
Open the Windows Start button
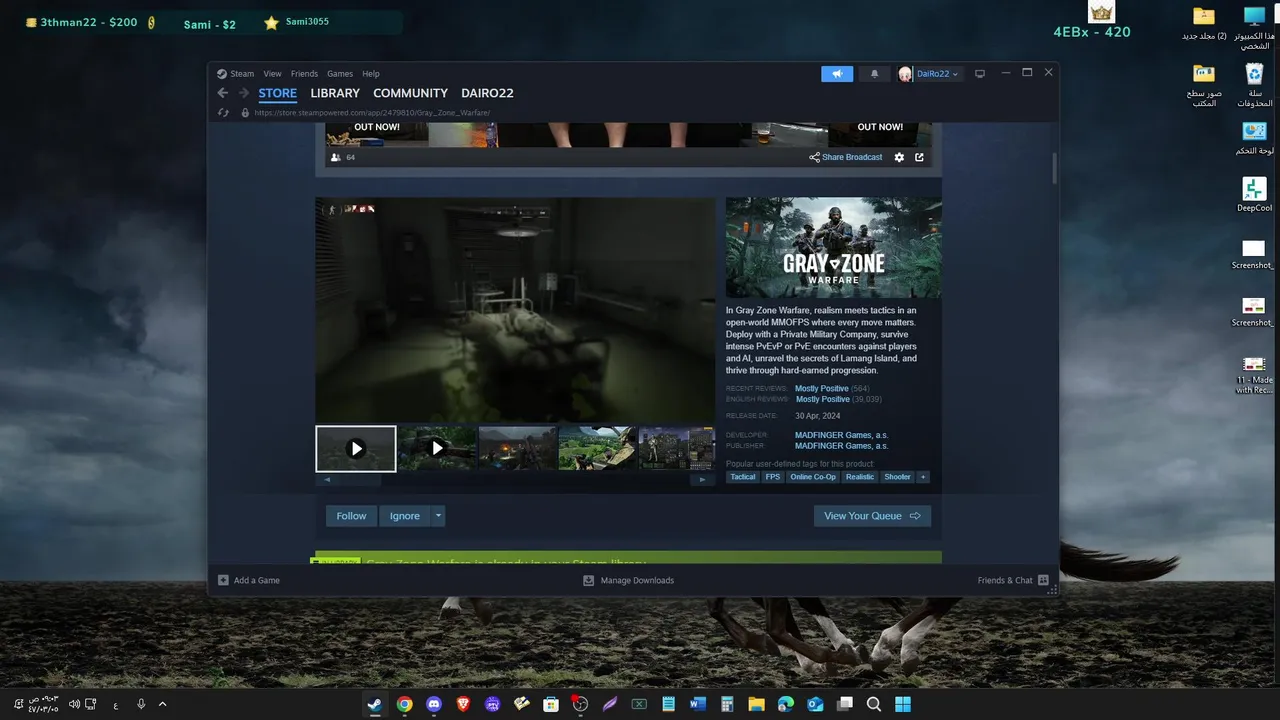[903, 704]
